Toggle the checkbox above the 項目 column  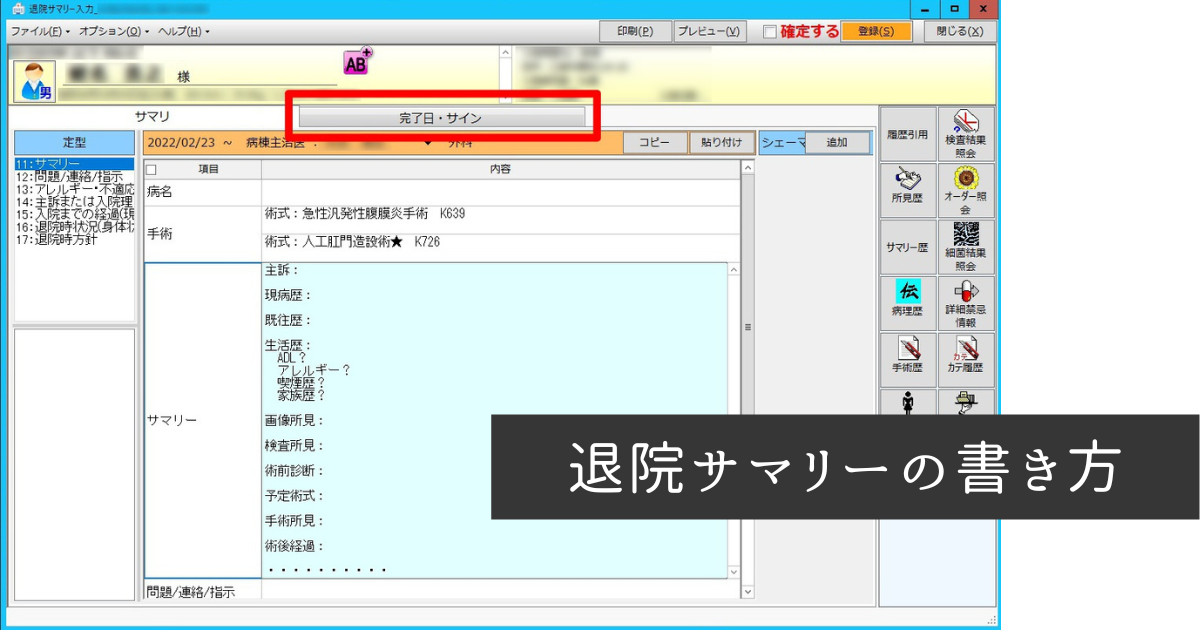pos(153,168)
